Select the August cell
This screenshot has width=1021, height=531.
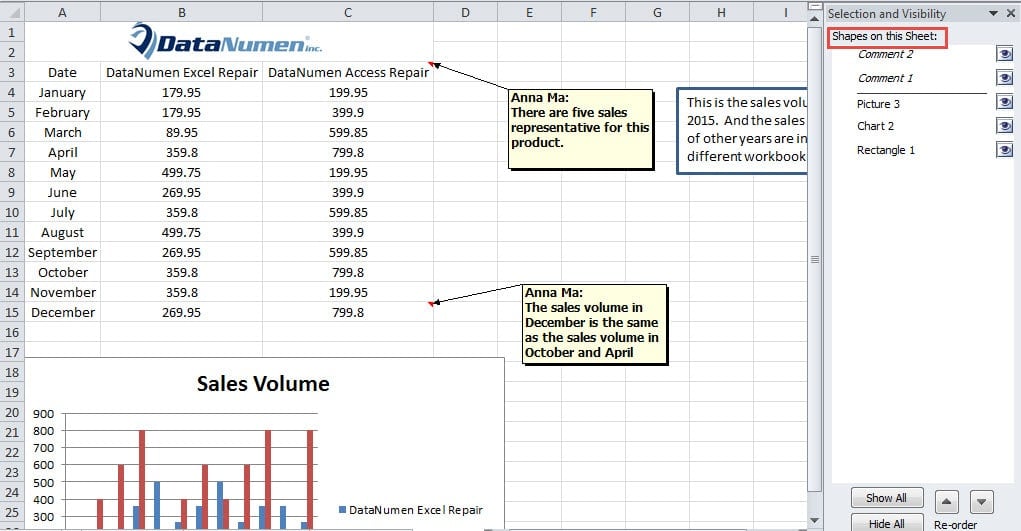tap(63, 233)
